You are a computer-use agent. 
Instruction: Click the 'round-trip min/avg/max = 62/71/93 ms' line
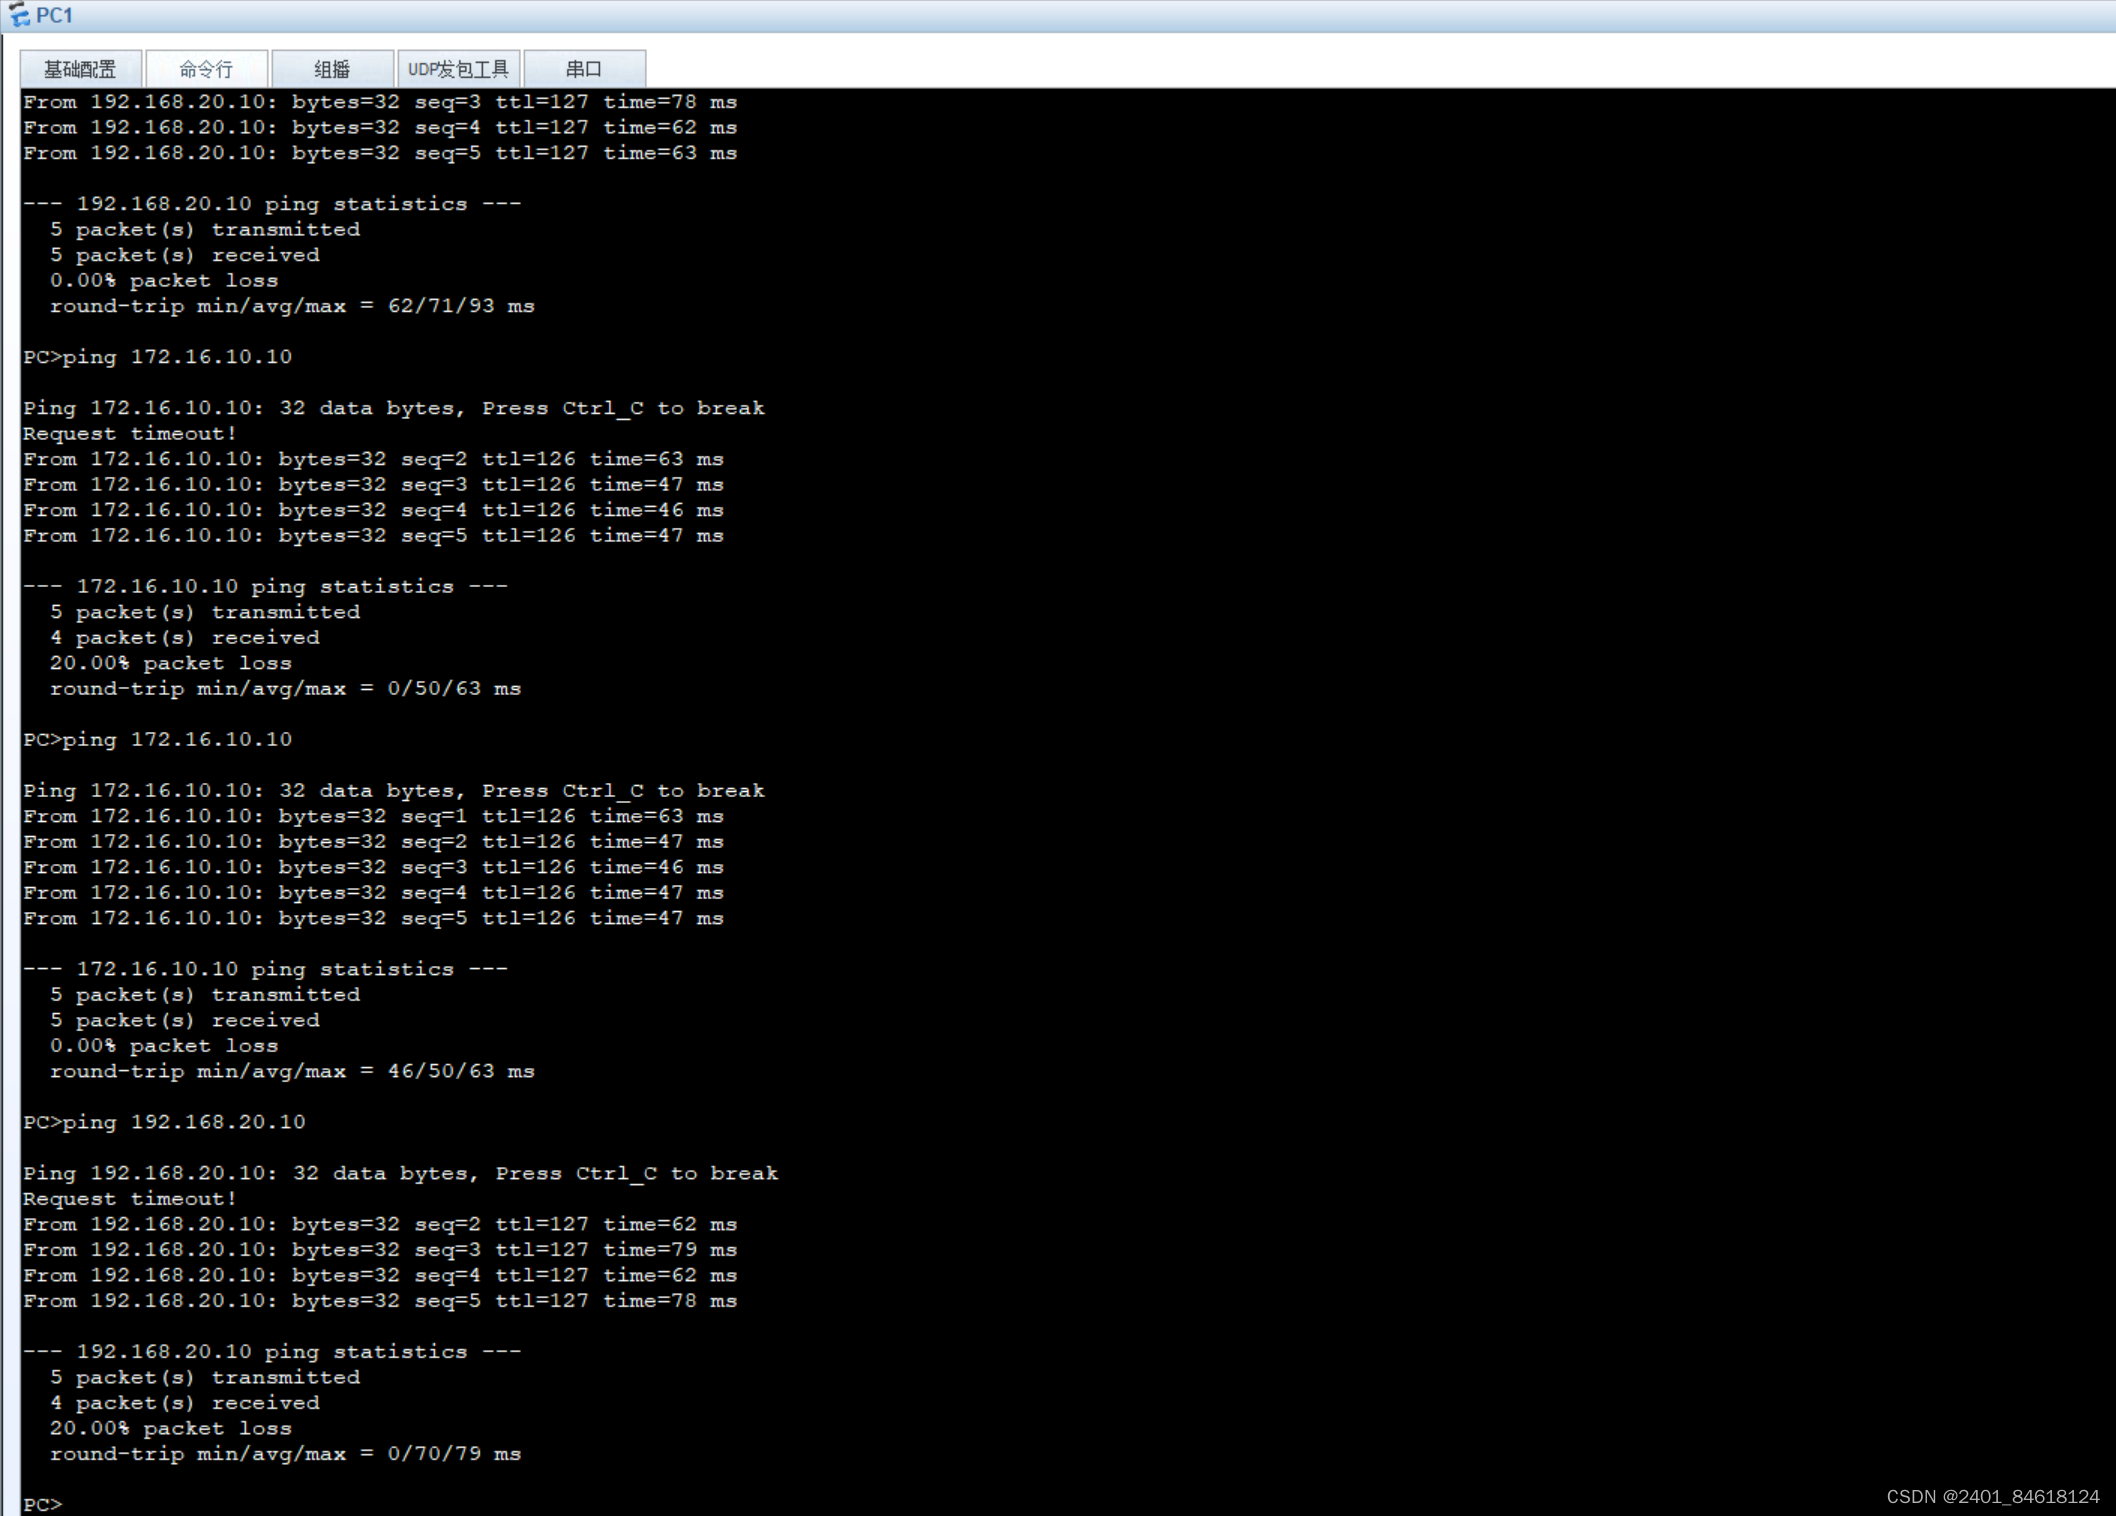pos(292,306)
